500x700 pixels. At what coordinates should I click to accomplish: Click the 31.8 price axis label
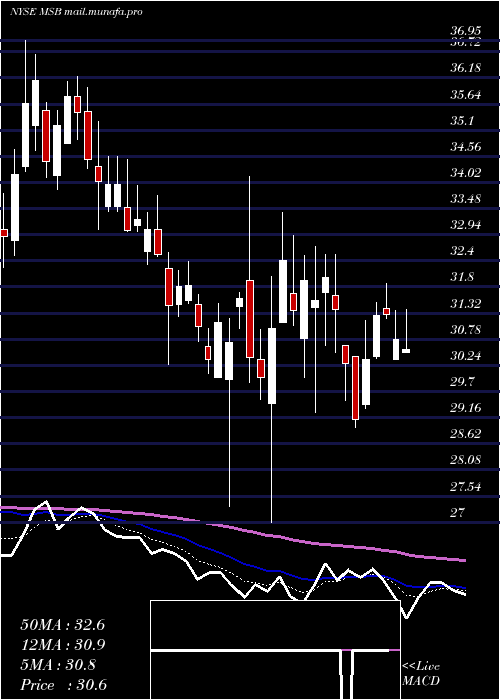coord(462,277)
